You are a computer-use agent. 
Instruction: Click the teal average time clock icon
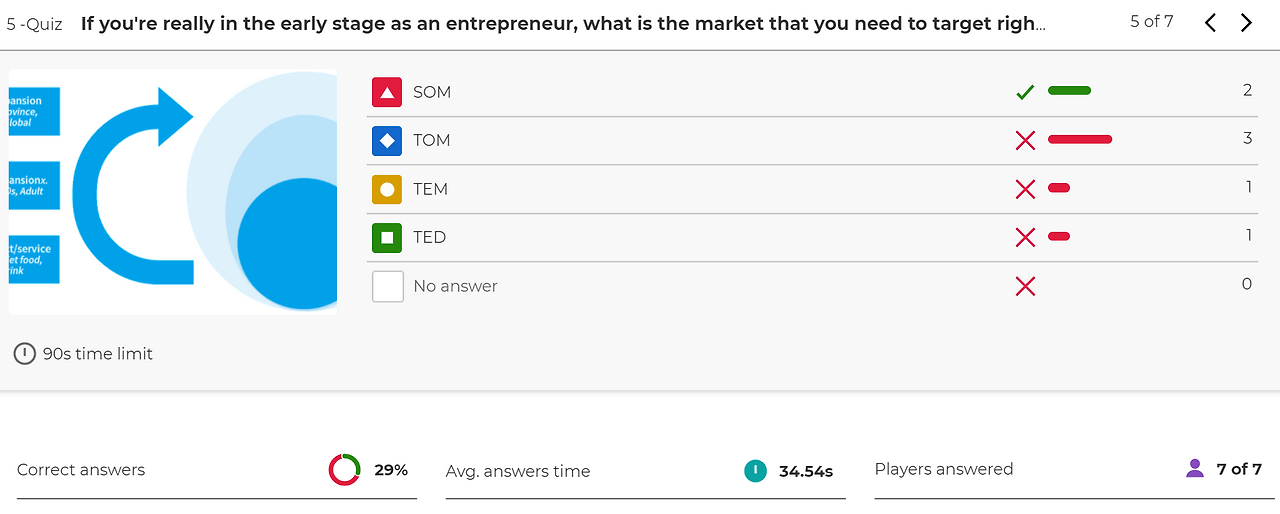point(755,470)
